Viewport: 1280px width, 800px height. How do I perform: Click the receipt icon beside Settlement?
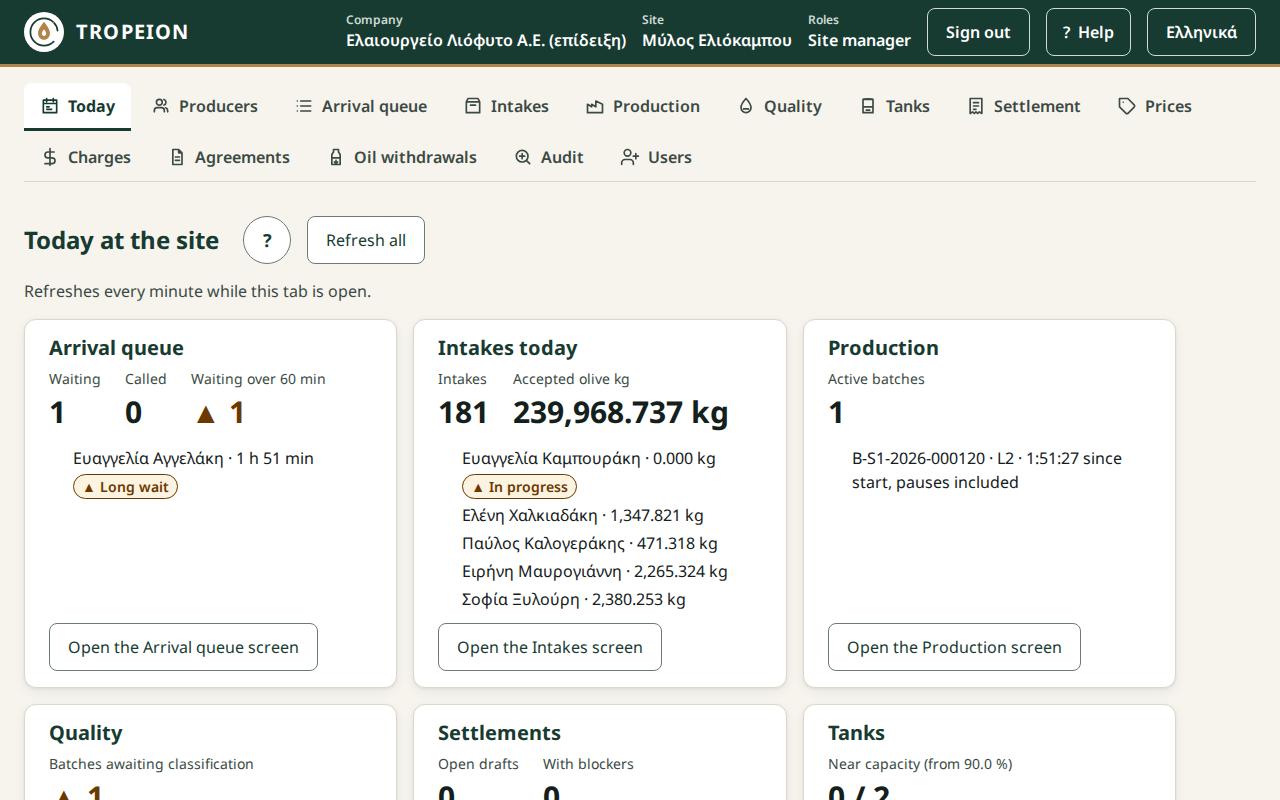pyautogui.click(x=976, y=106)
